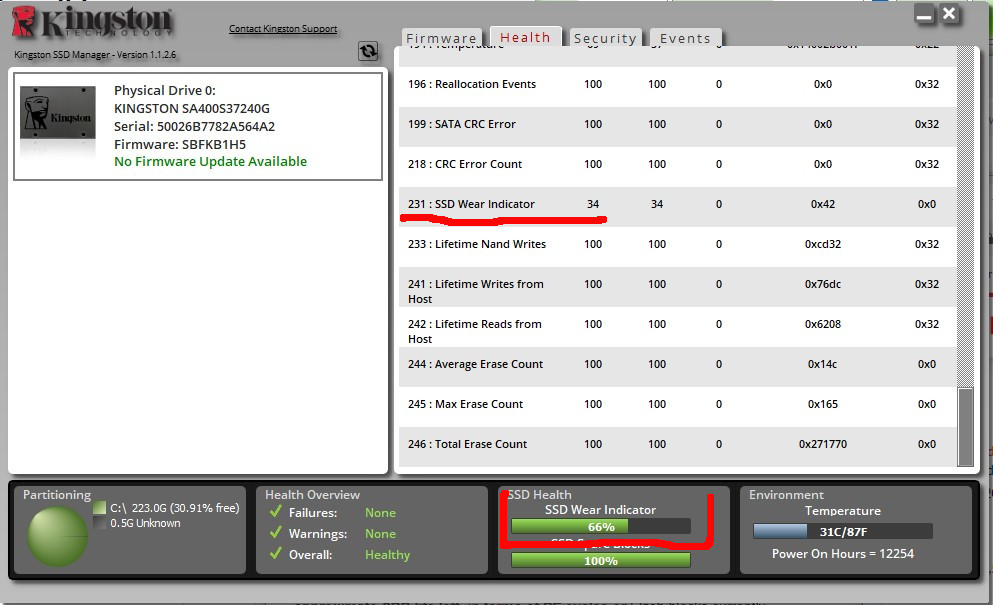This screenshot has height=605, width=993.
Task: Switch to the Health tab
Action: coord(526,37)
